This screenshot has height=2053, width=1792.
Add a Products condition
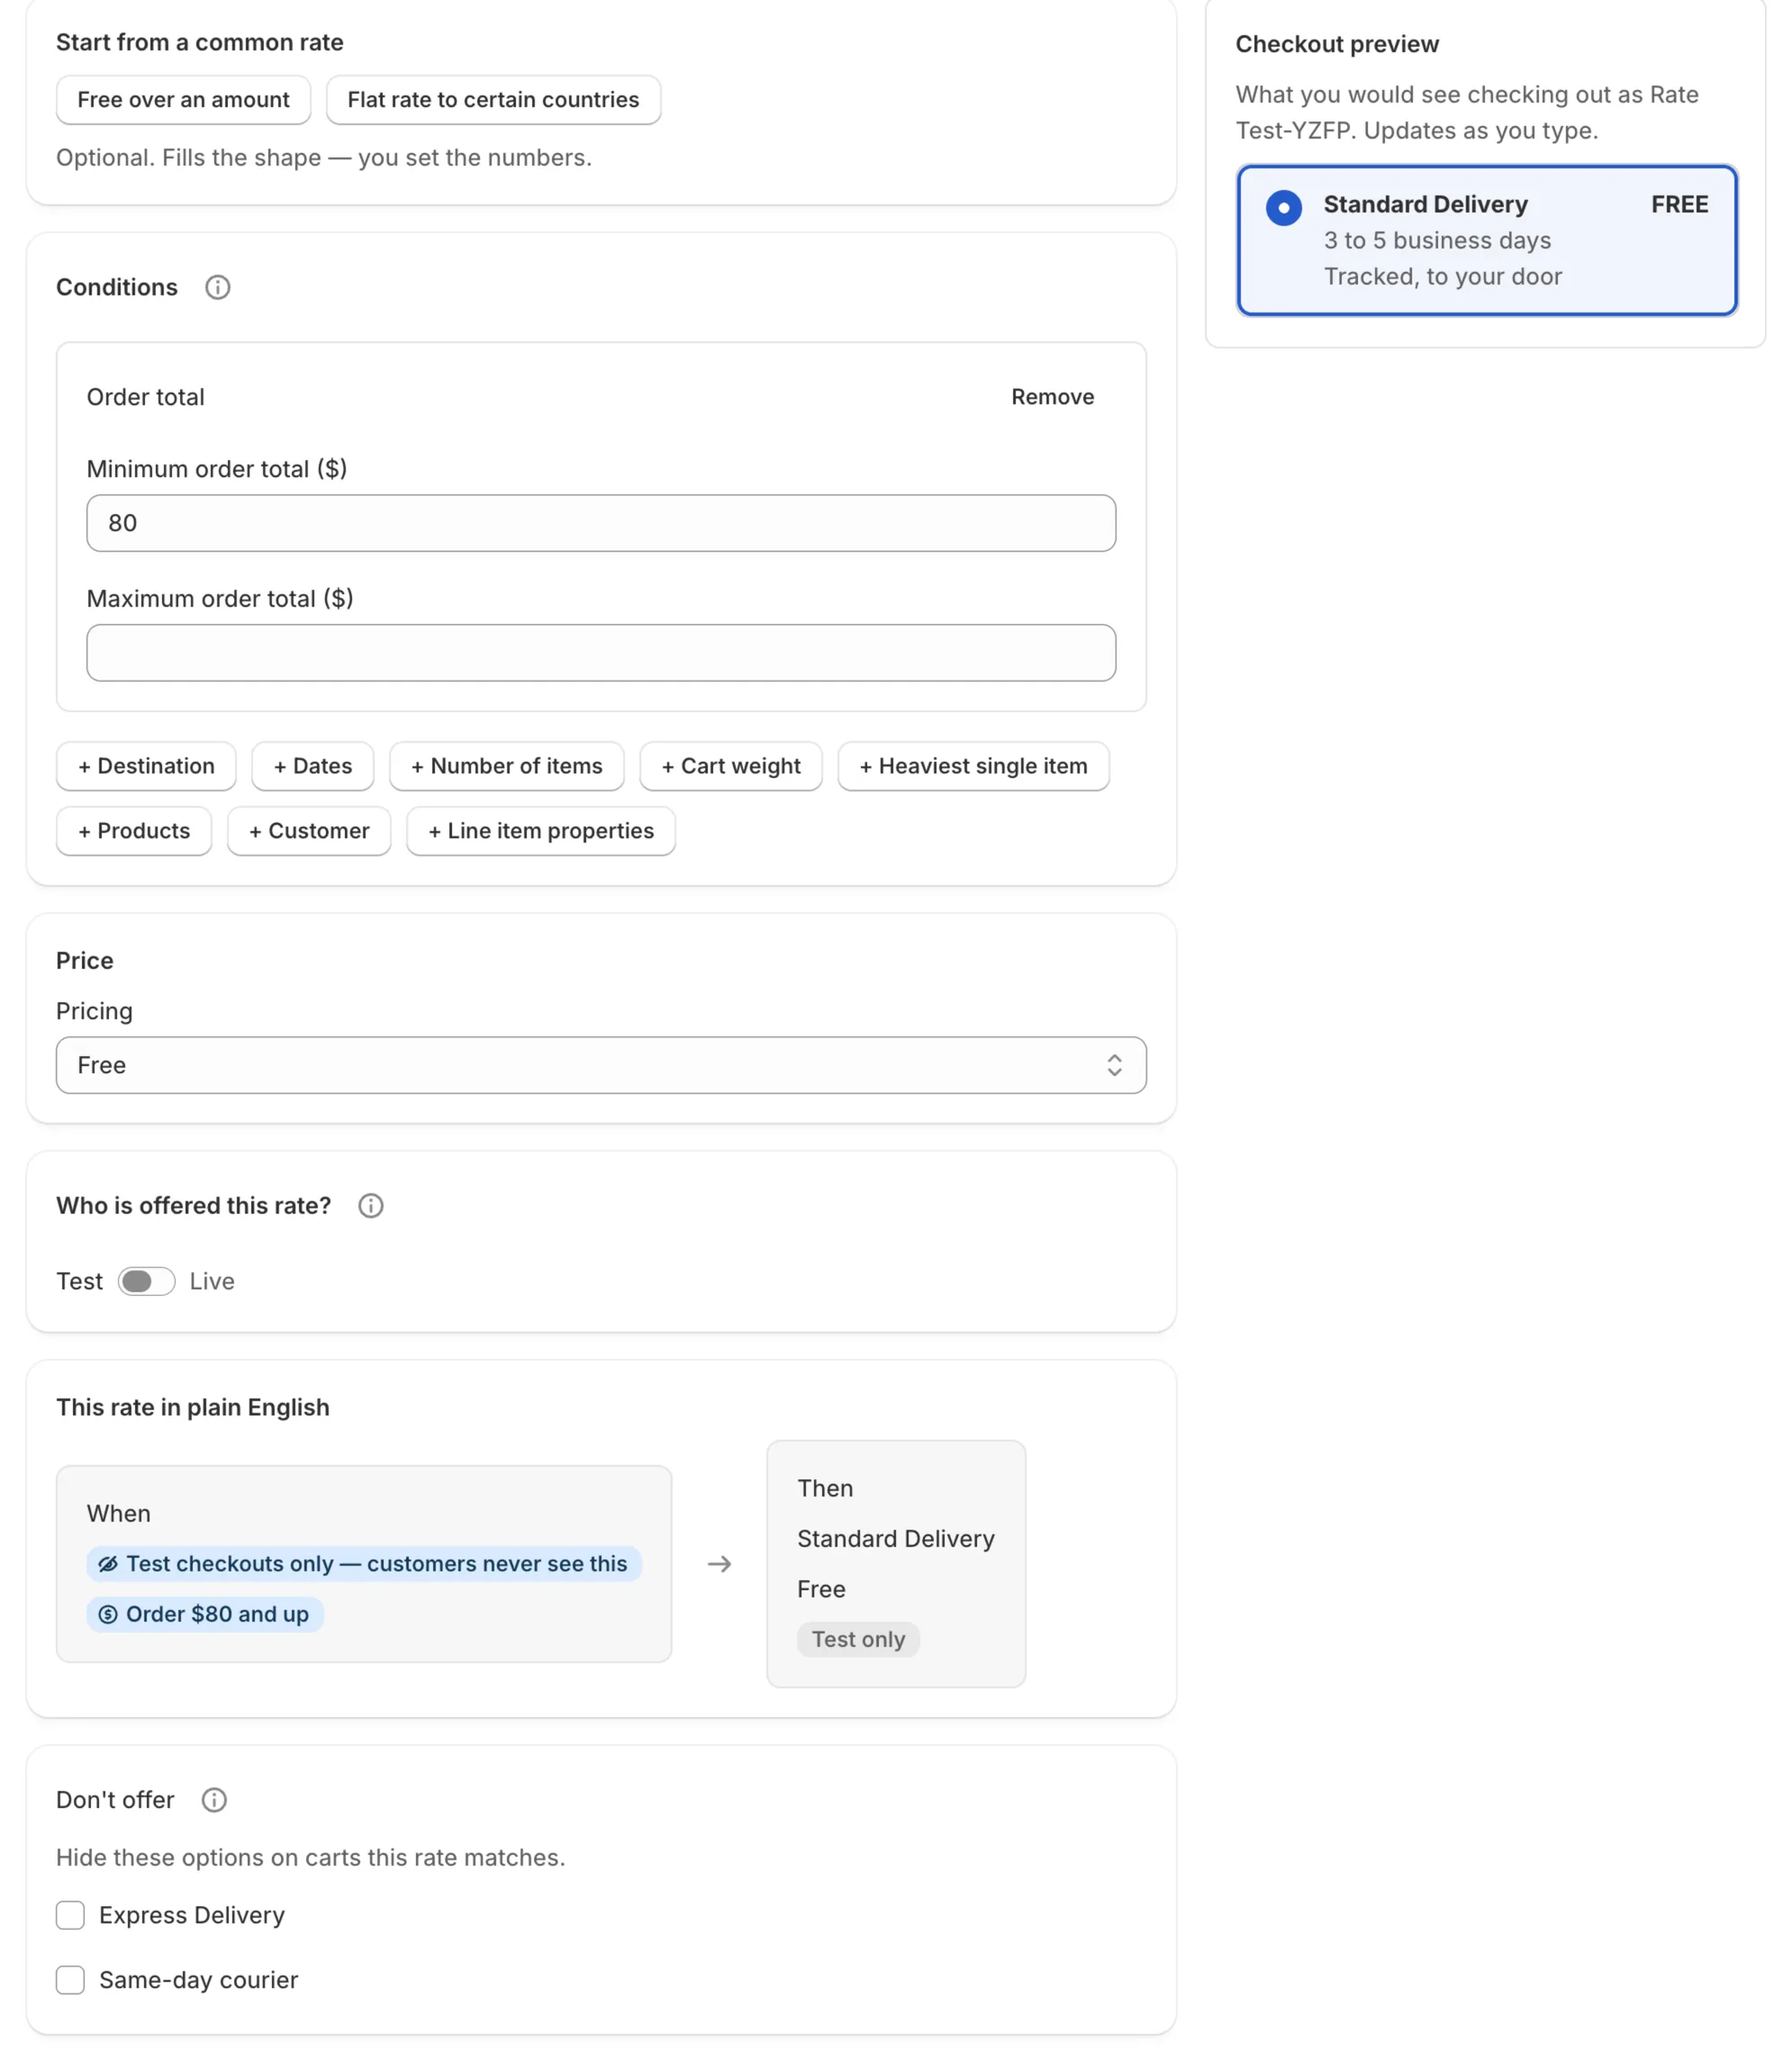[x=134, y=831]
